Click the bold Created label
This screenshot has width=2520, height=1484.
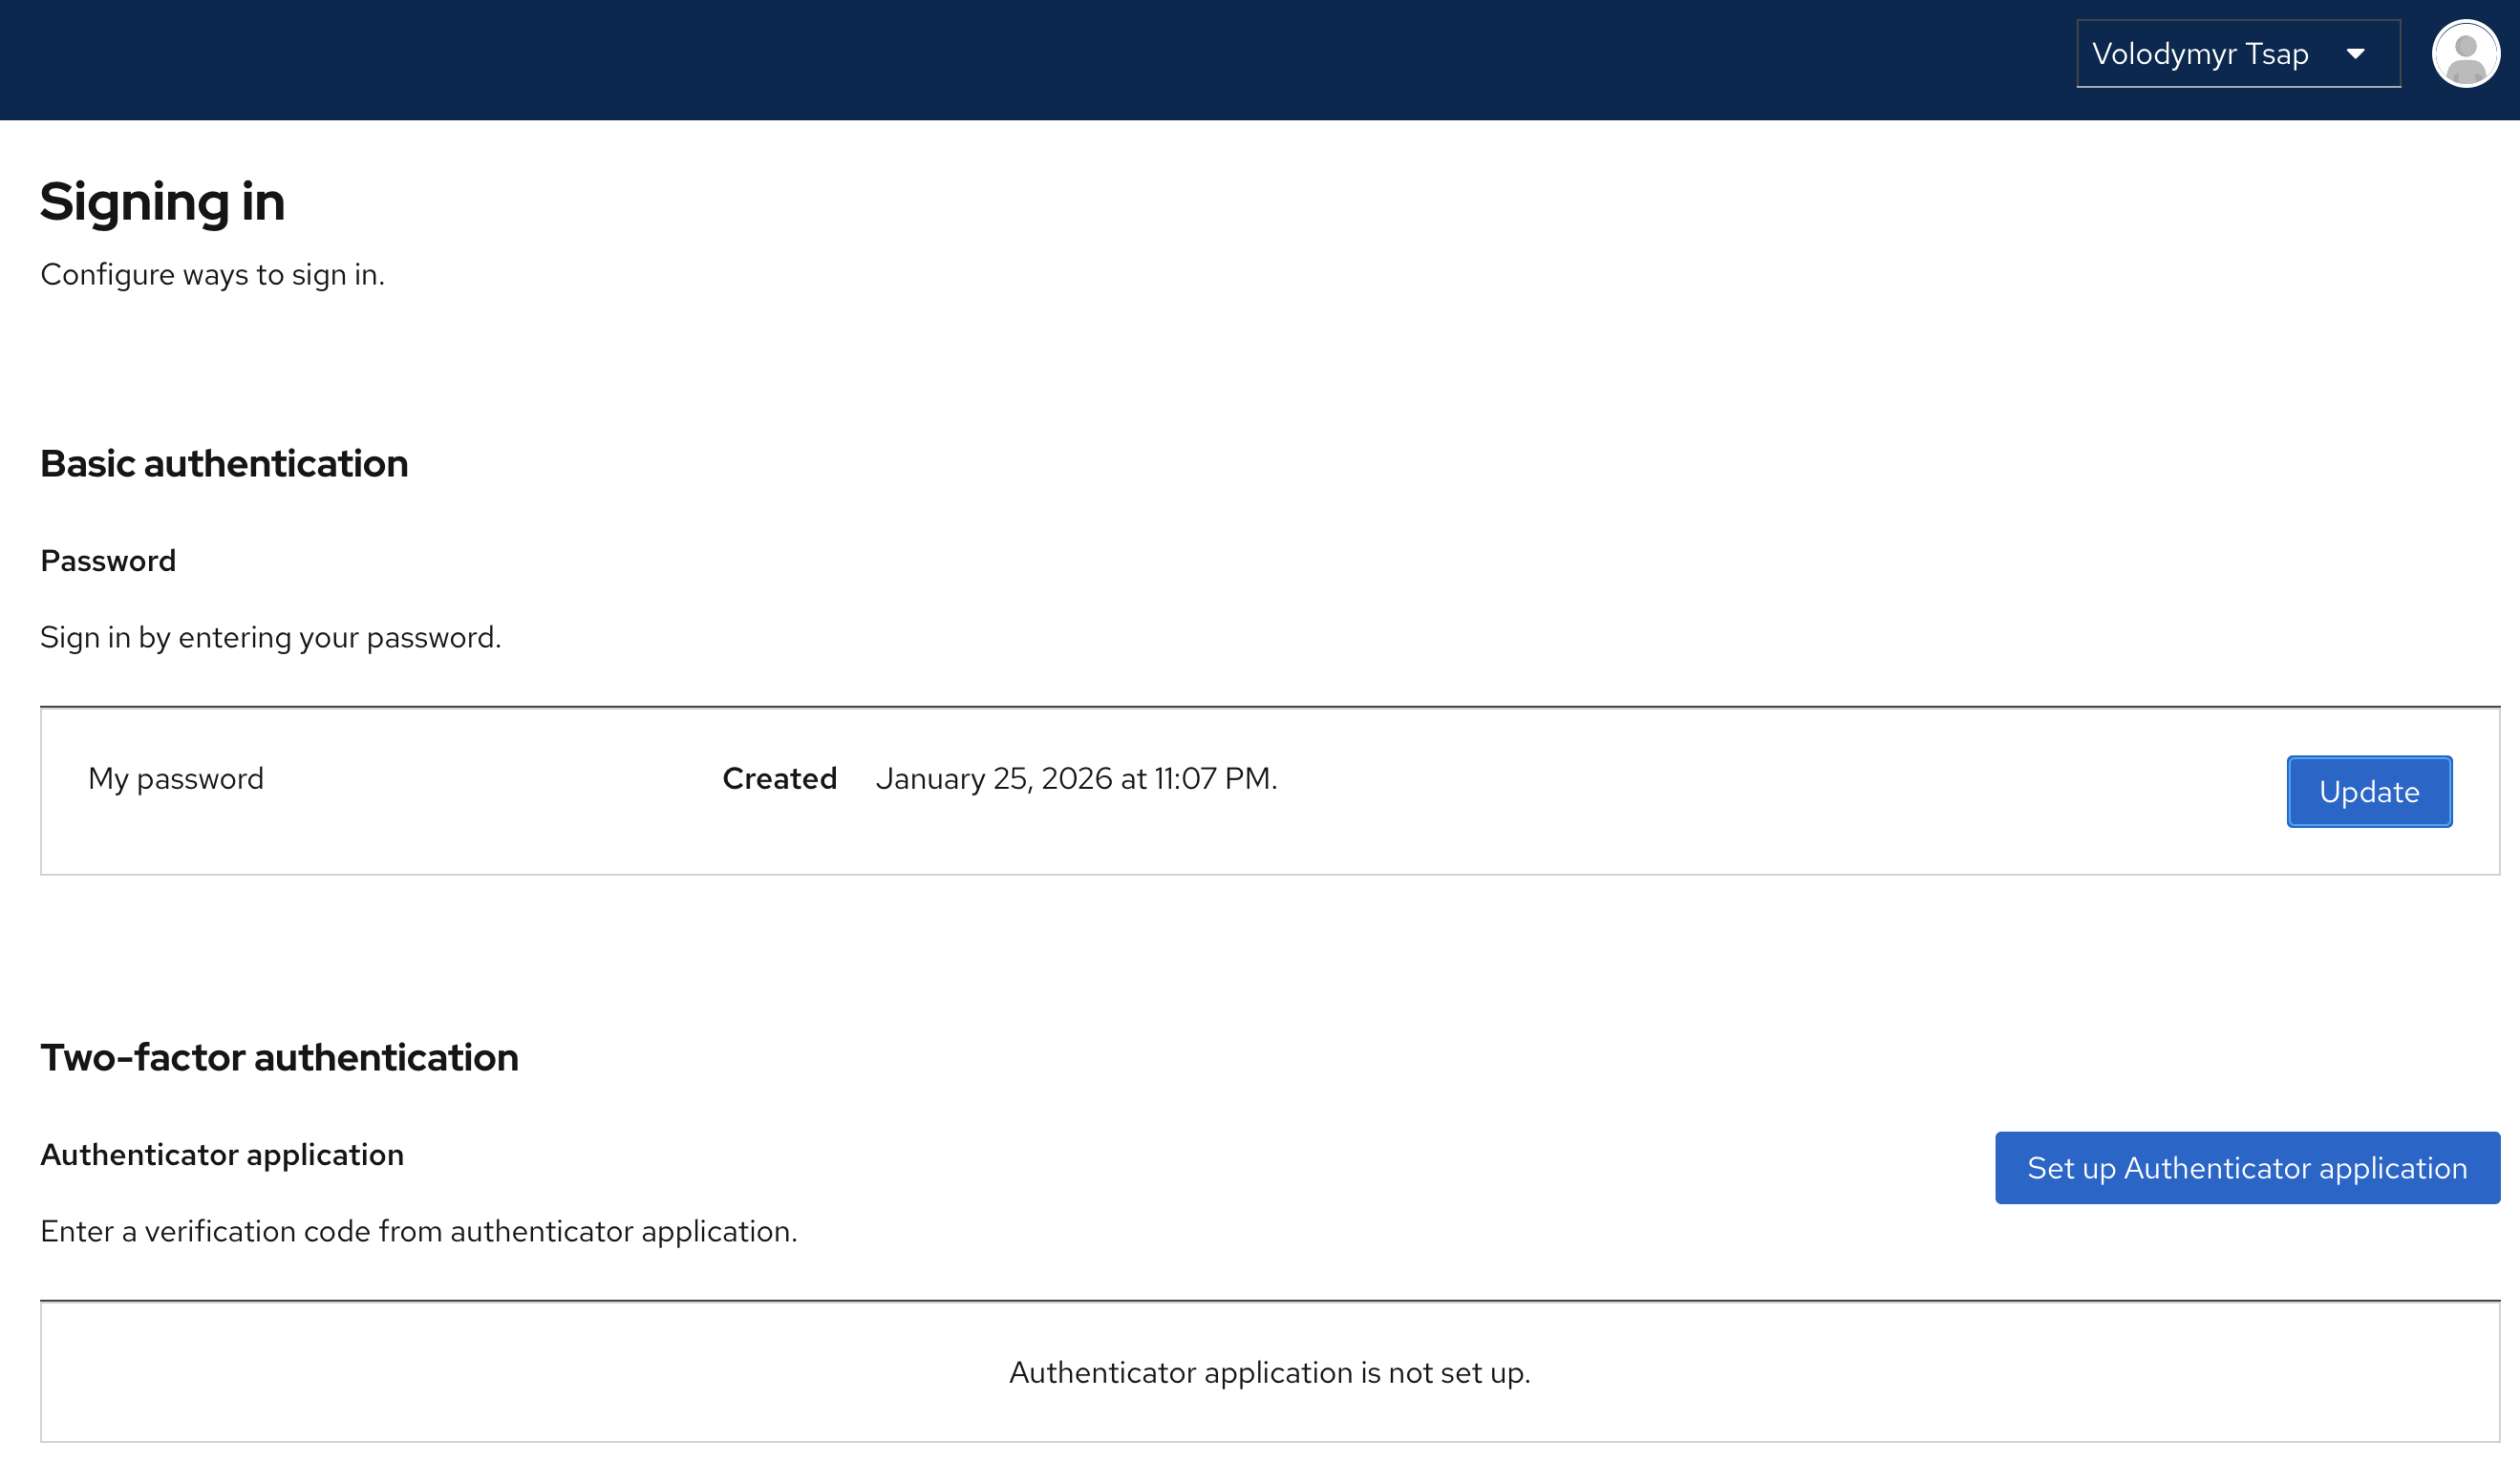tap(779, 779)
